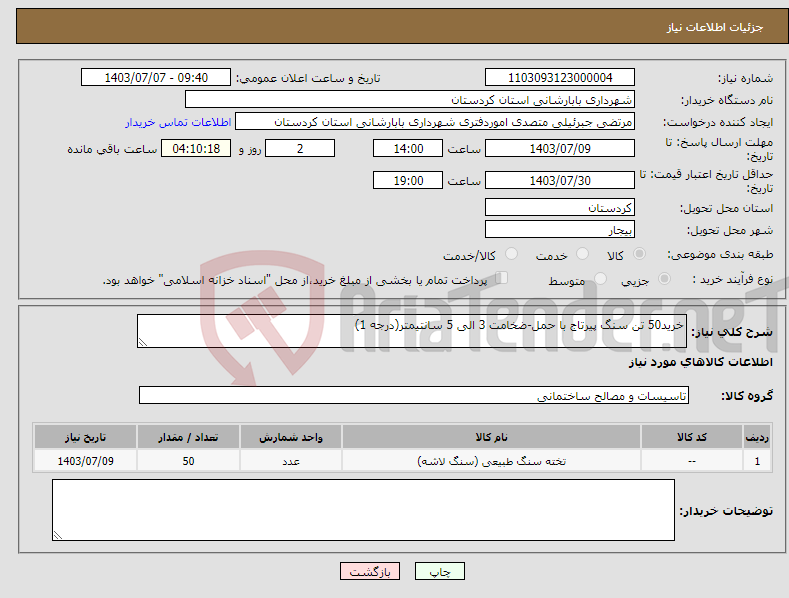The image size is (789, 598).
Task: Click the remaining time field 04:10:18
Action: tap(196, 148)
